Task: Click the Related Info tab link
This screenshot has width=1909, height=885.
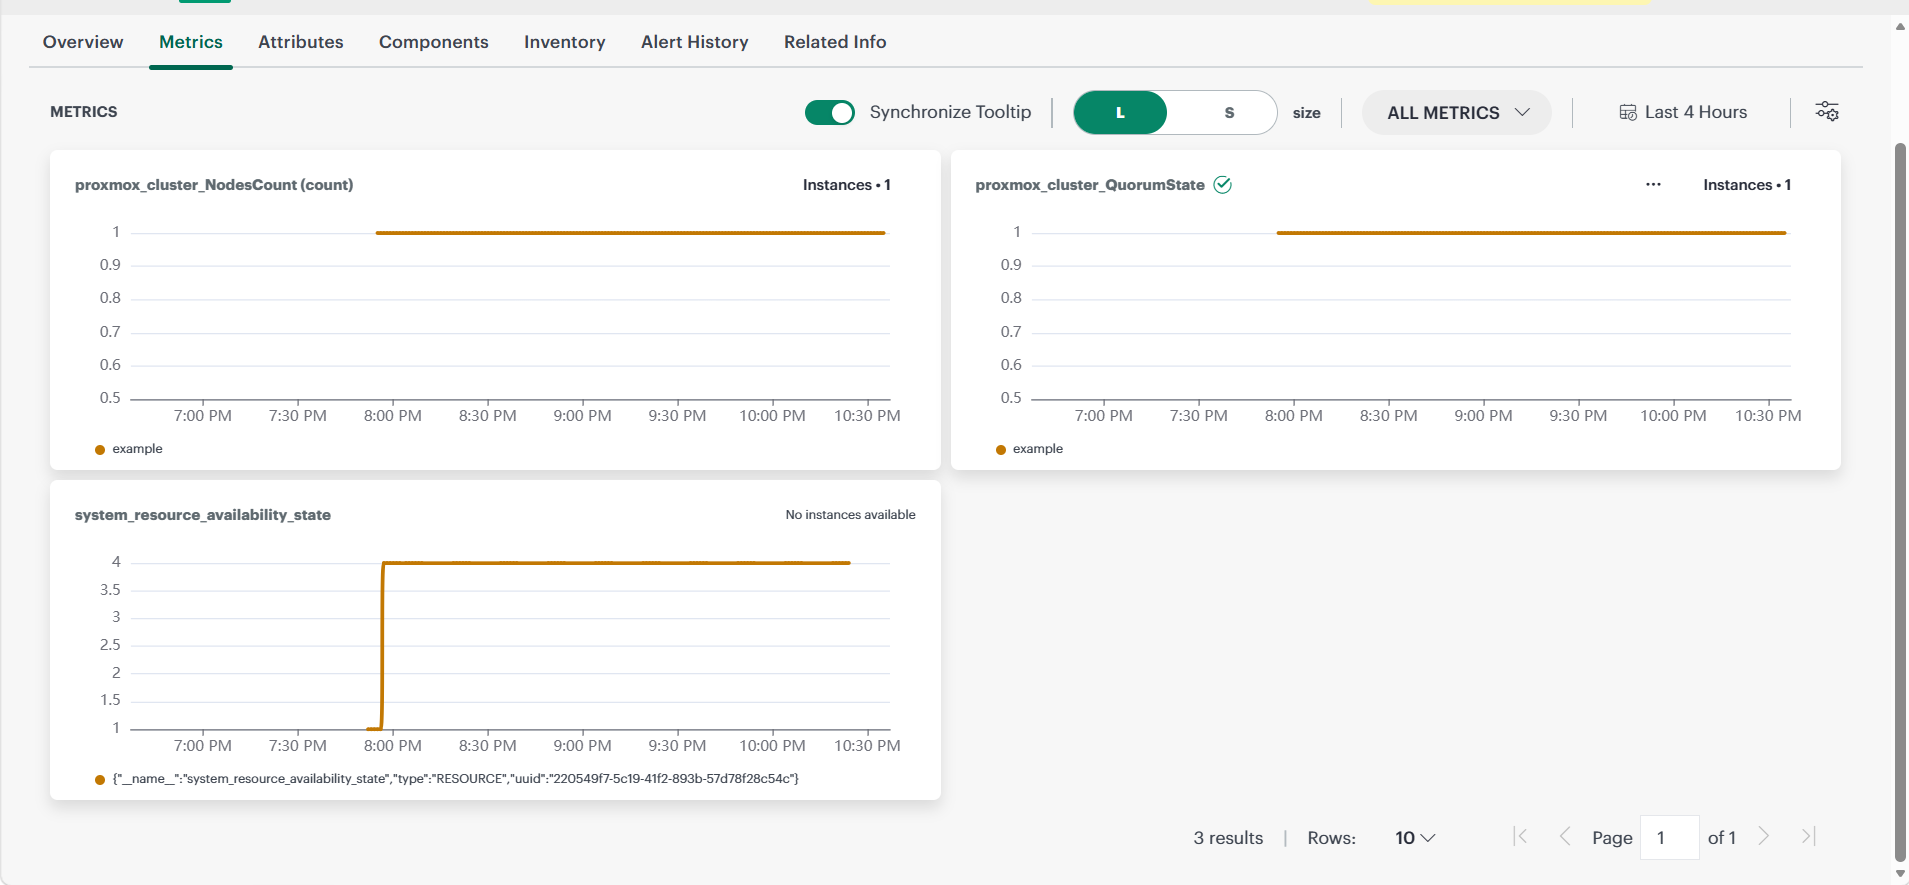Action: (835, 42)
